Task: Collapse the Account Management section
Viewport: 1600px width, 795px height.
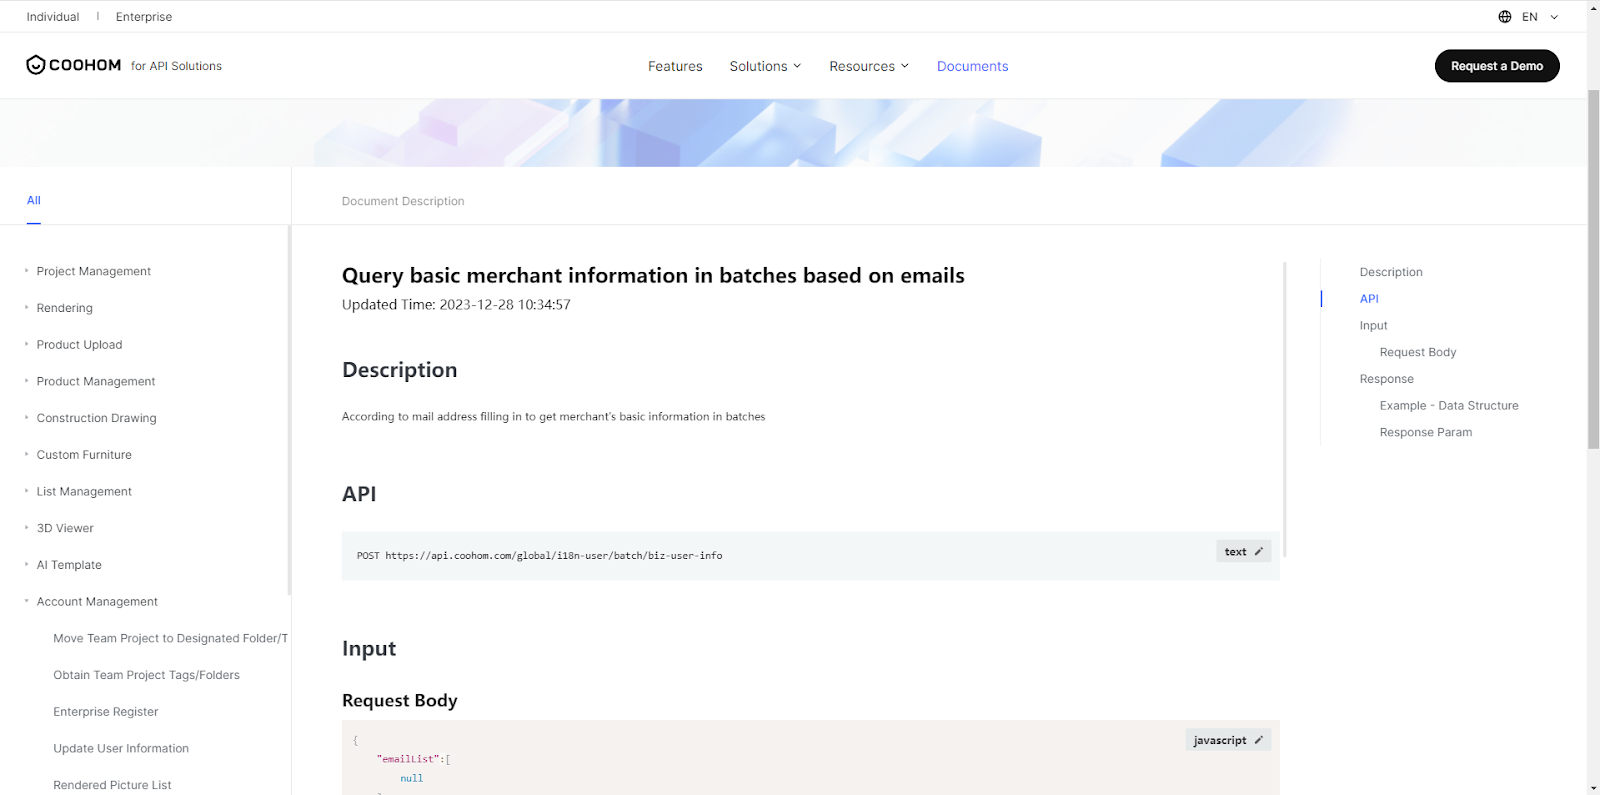Action: 27,601
